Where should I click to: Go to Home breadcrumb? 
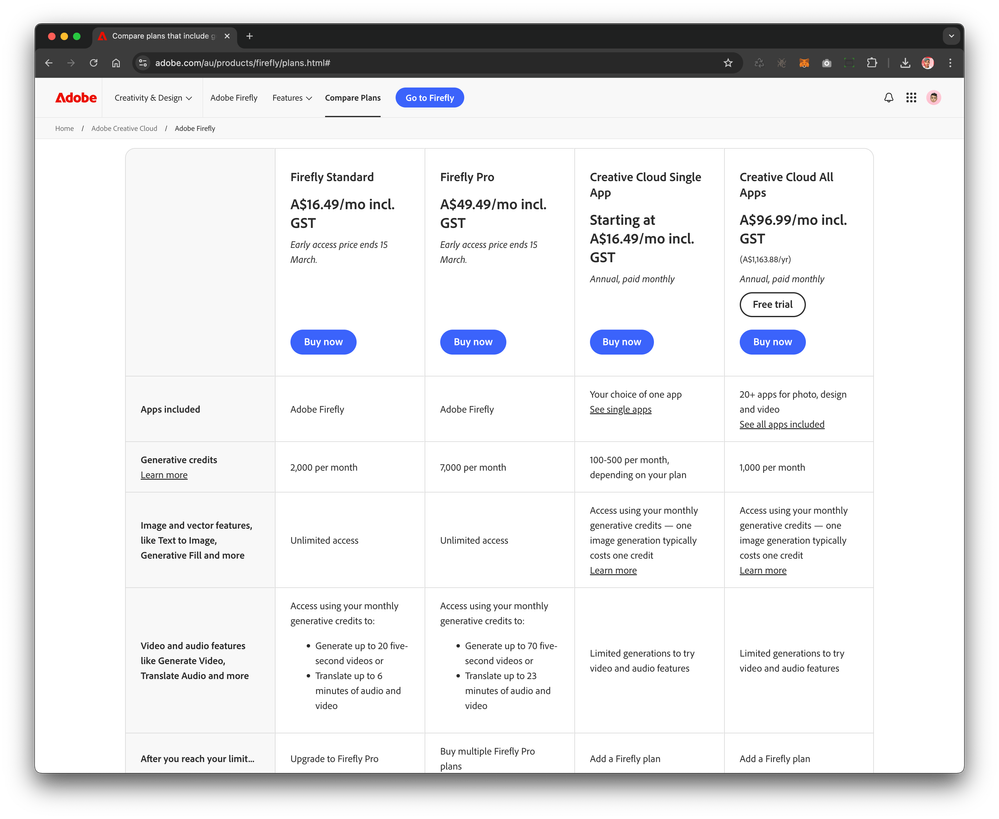(64, 128)
